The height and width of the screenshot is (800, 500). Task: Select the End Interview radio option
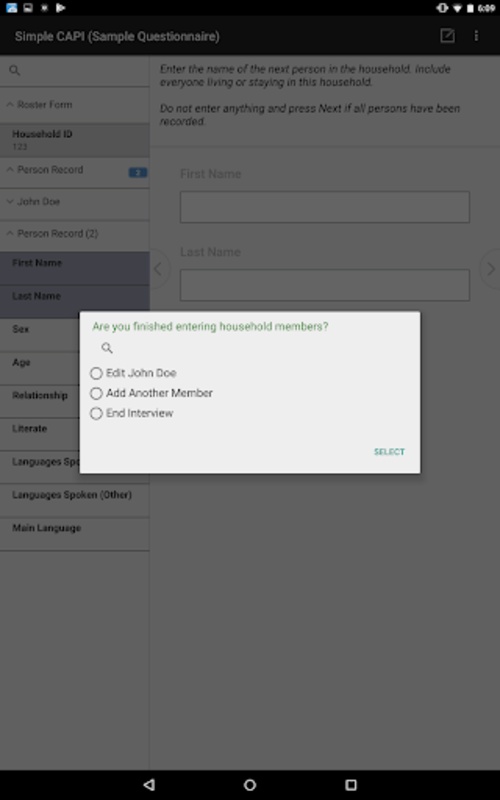pyautogui.click(x=132, y=413)
